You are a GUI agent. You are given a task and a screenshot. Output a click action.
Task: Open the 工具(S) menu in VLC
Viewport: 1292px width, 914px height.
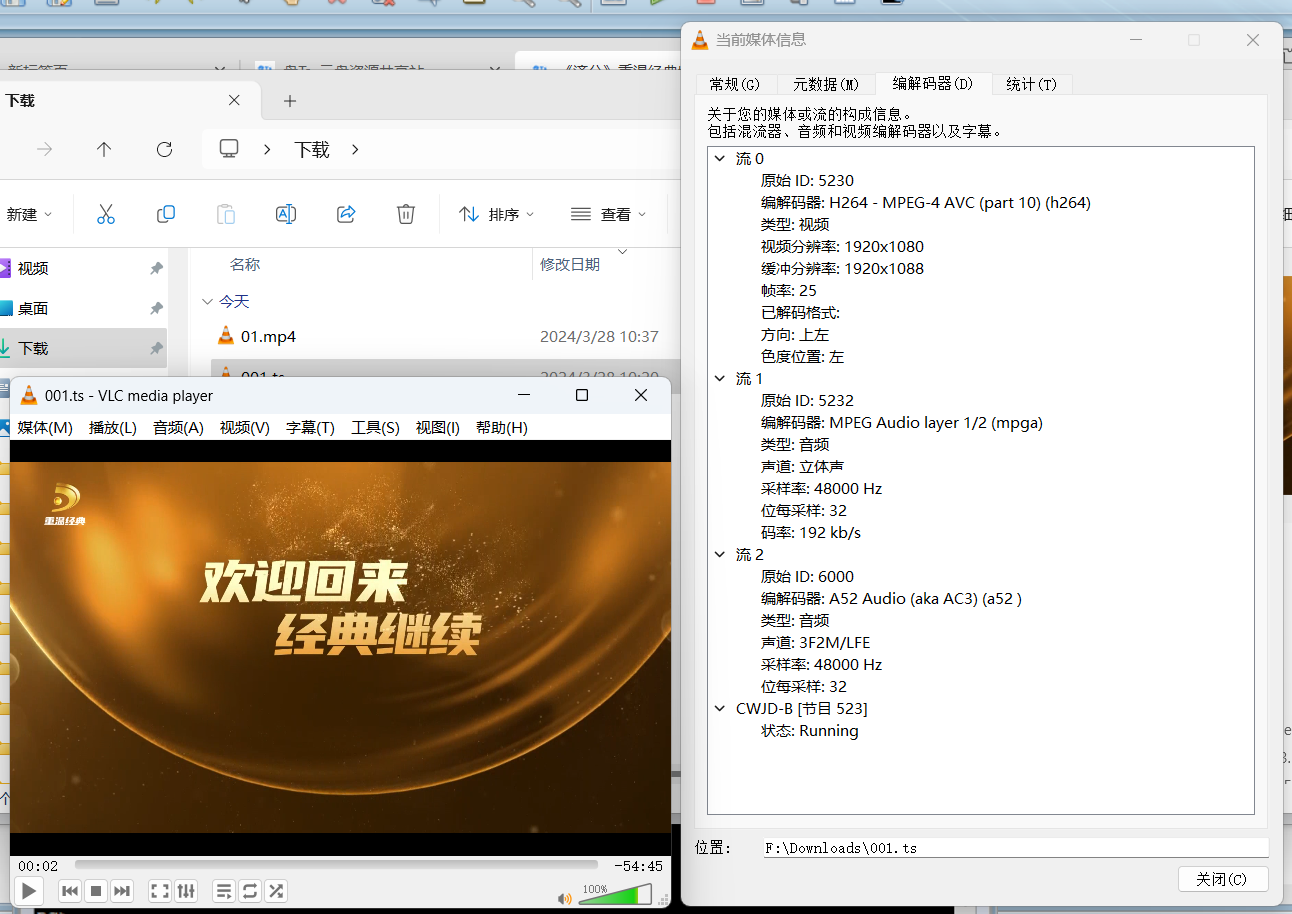coord(375,427)
